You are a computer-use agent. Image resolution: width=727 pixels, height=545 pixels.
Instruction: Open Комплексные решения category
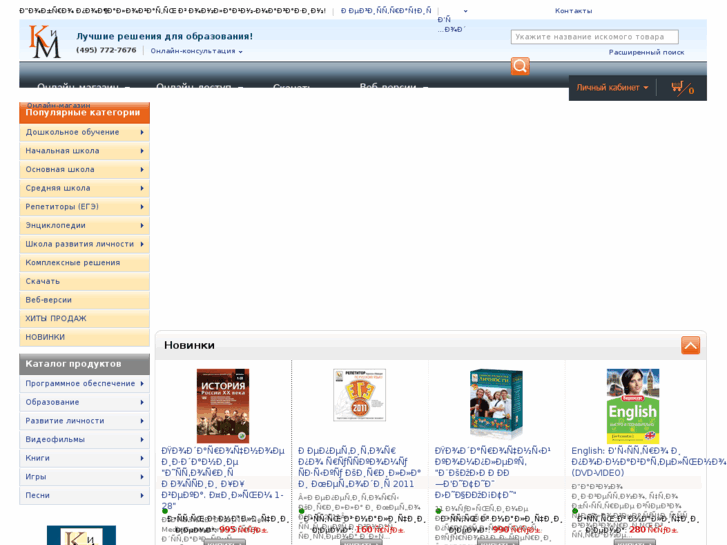pos(84,263)
